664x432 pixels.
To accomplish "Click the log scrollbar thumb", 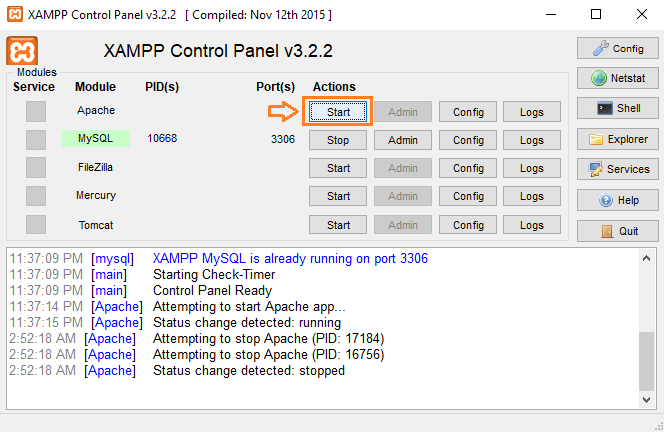I will point(646,361).
